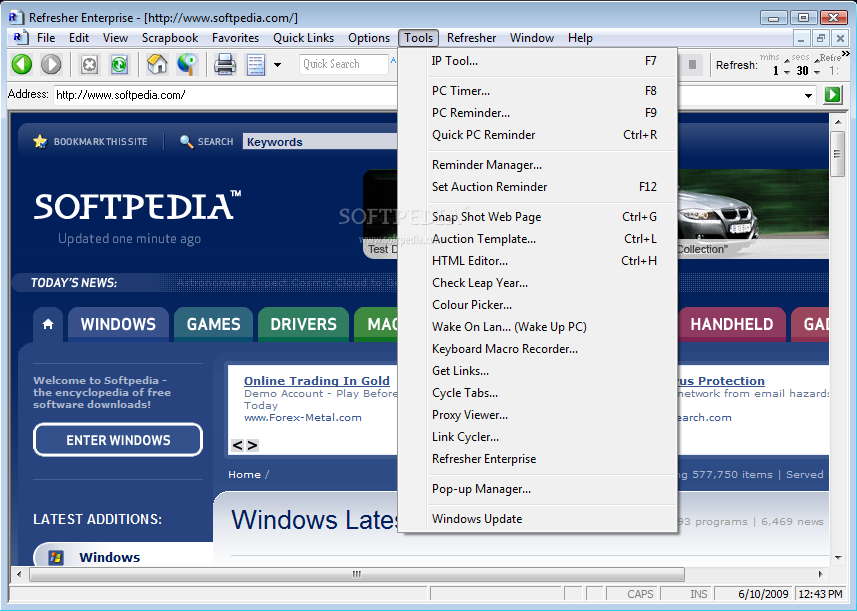Click the page list toolbar icon

pos(256,65)
